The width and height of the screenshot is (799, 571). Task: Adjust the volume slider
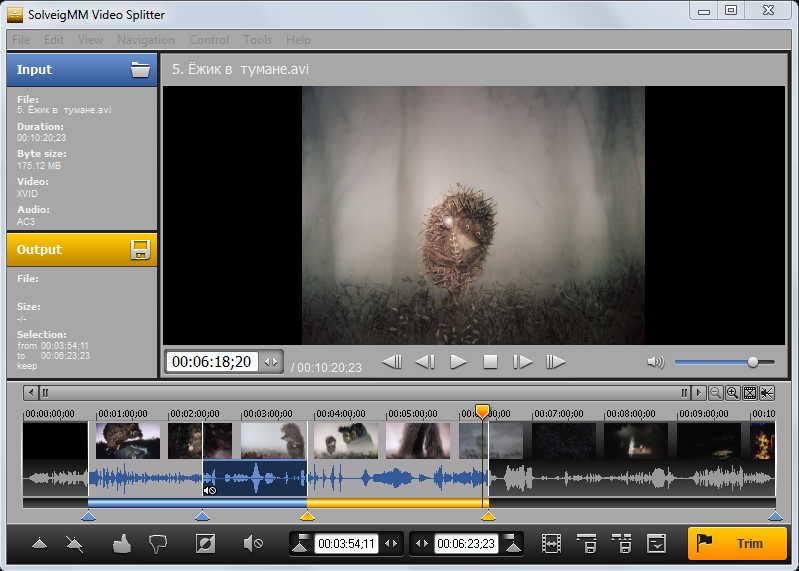[x=753, y=362]
